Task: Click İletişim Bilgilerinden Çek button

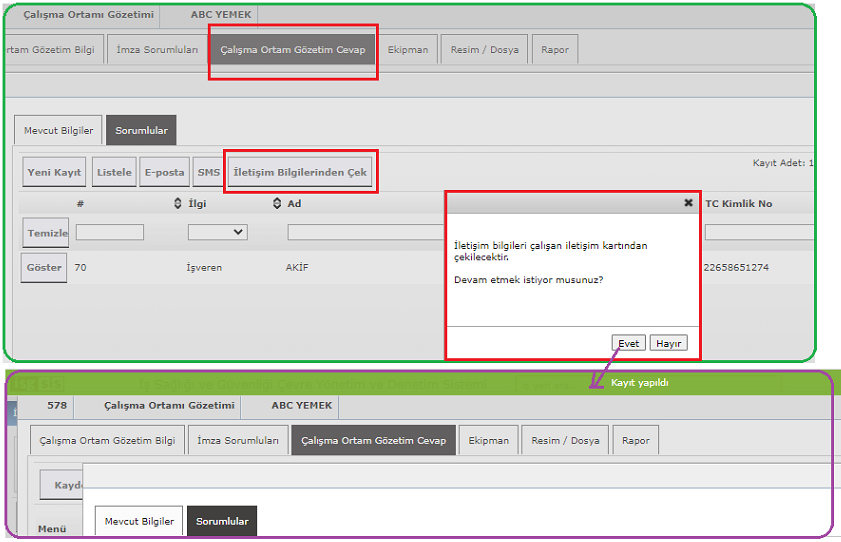Action: tap(300, 172)
